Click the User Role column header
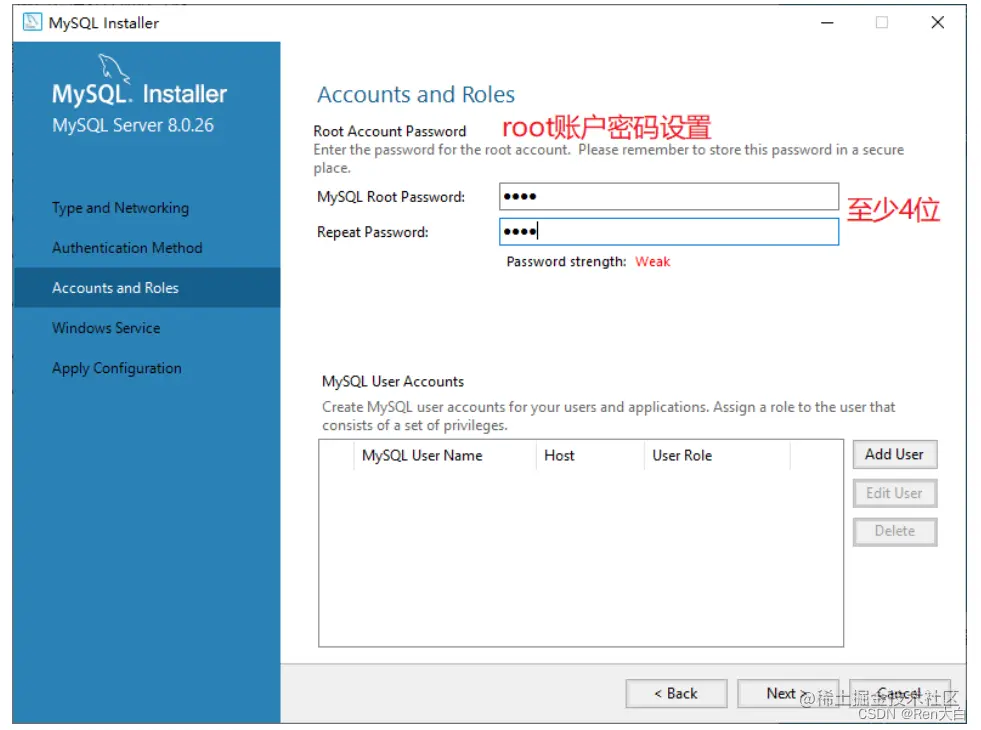 717,455
